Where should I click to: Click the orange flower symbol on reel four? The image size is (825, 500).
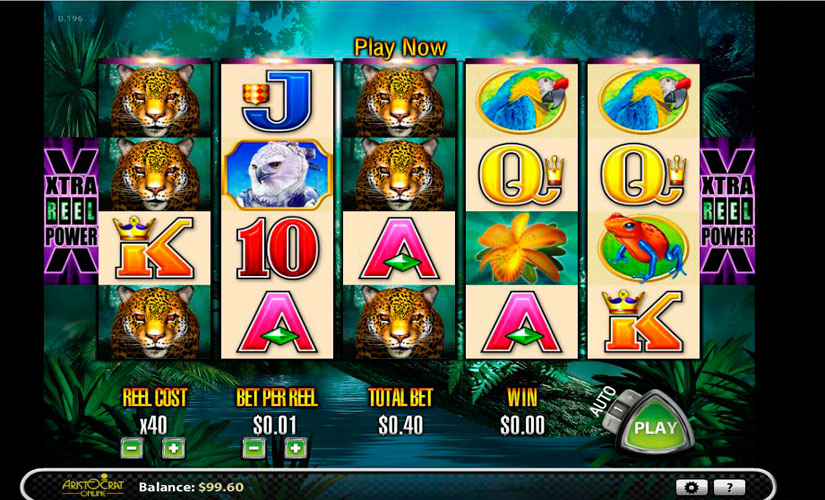click(x=520, y=247)
